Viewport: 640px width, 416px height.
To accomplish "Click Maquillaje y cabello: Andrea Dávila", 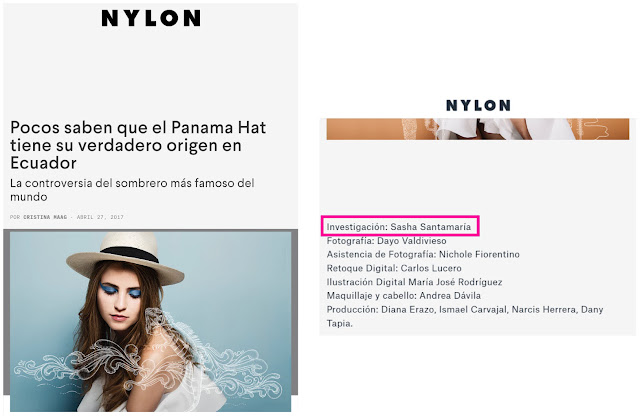I will pyautogui.click(x=404, y=296).
